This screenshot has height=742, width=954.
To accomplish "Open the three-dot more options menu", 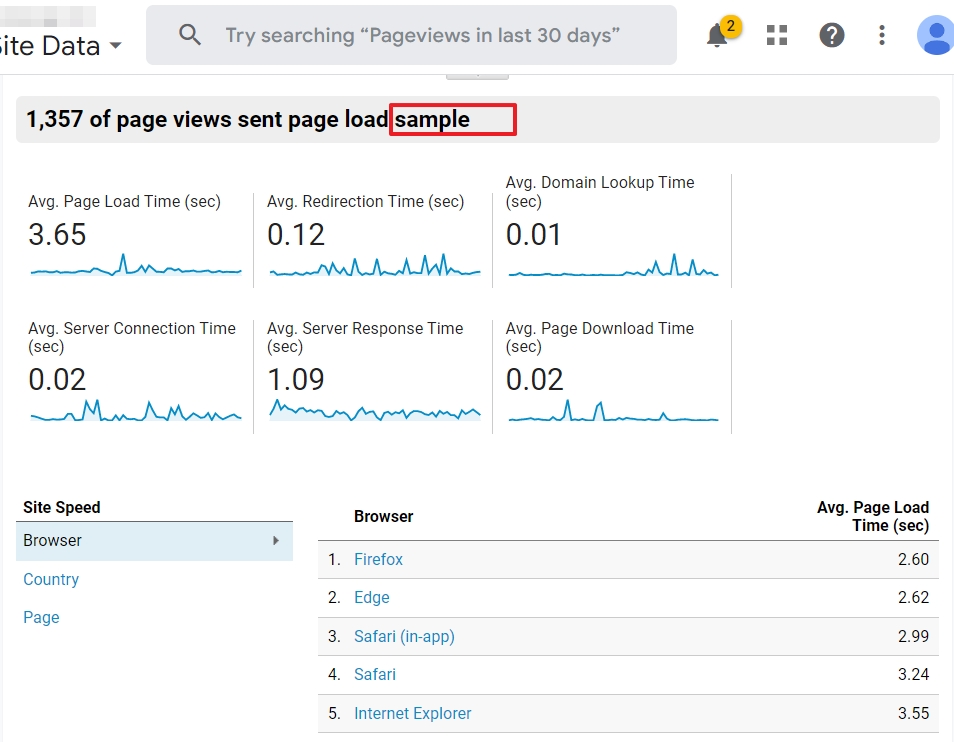I will point(882,35).
